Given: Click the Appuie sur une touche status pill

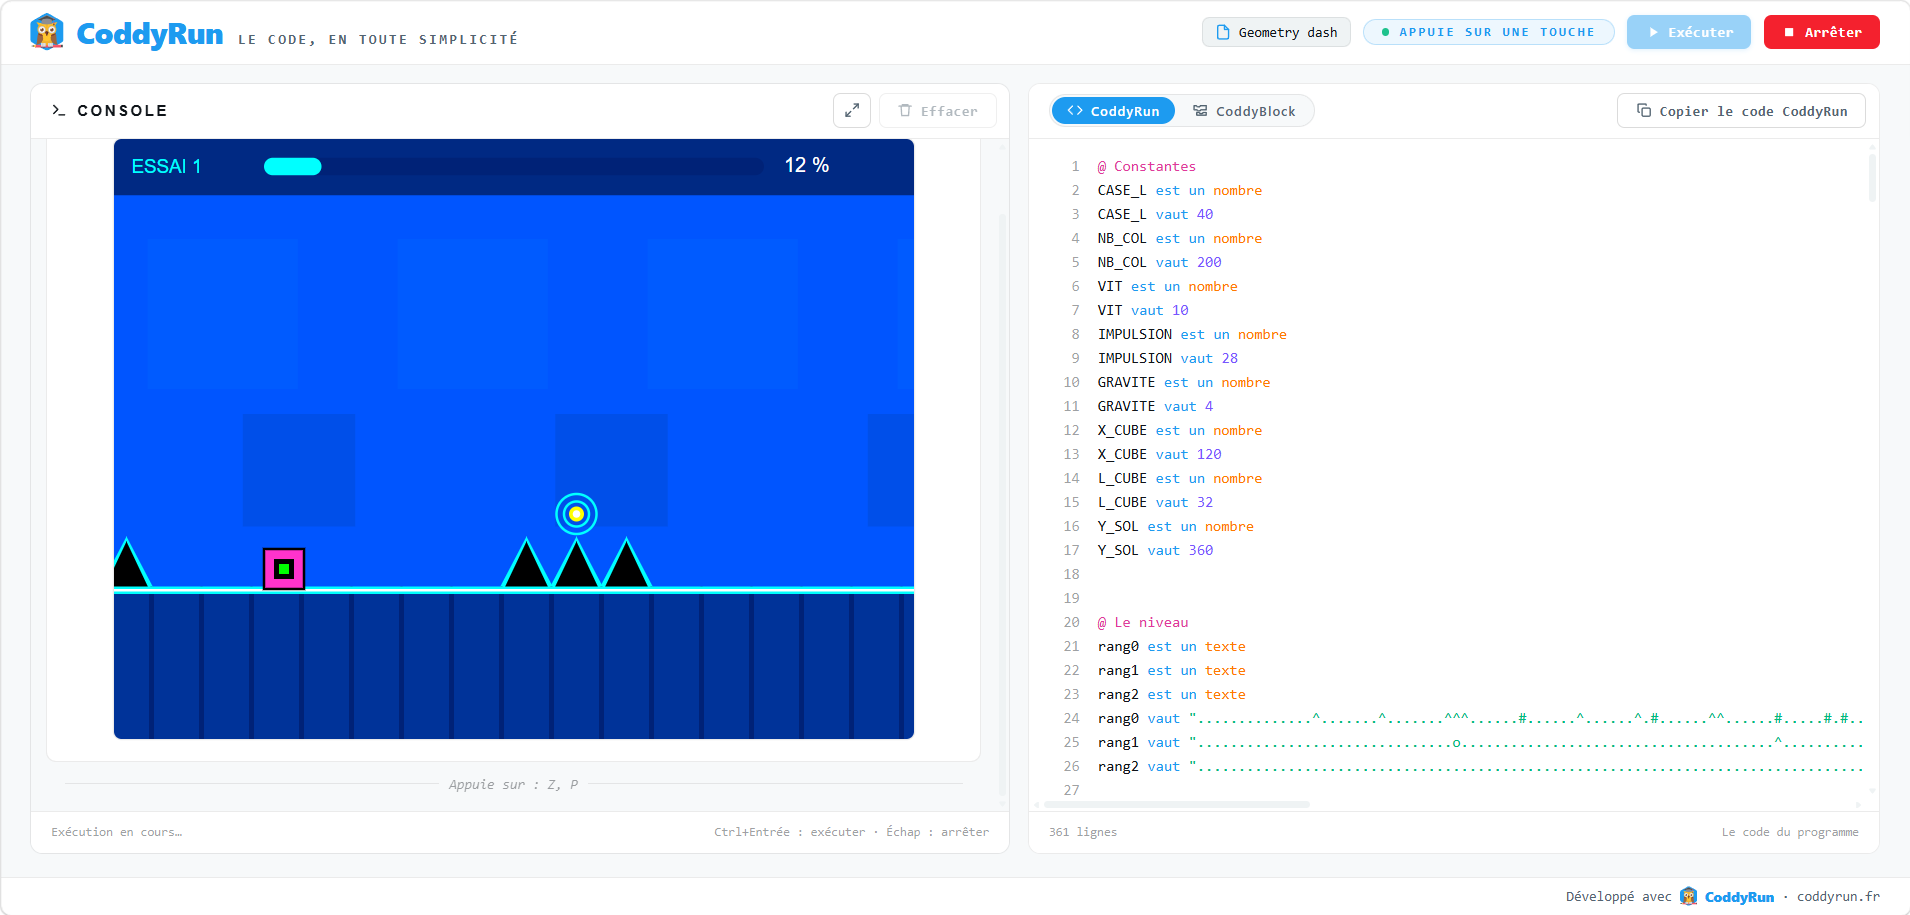Looking at the screenshot, I should point(1489,32).
